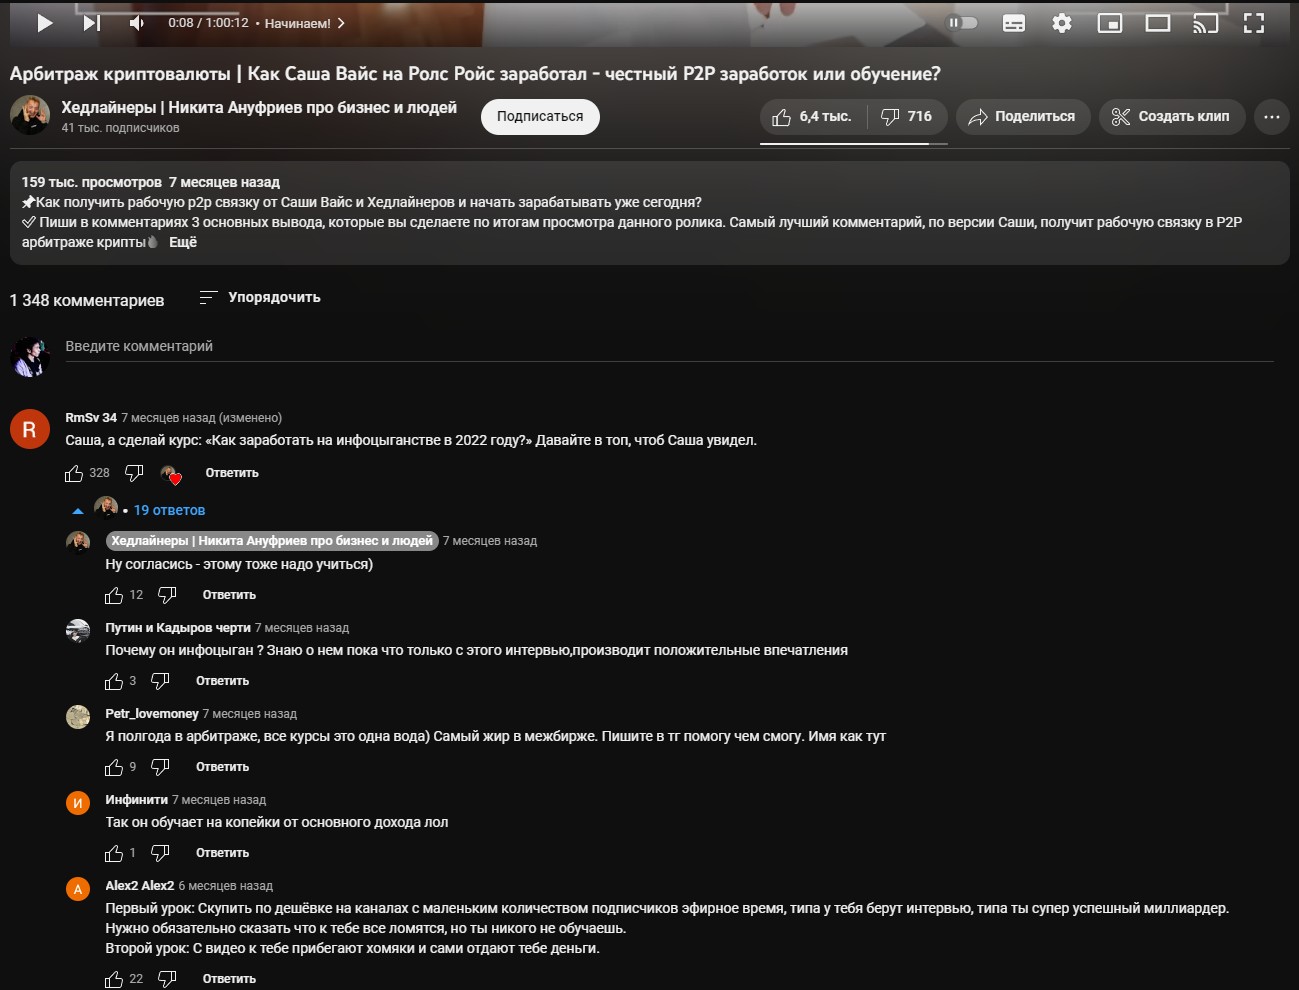Screen dimensions: 1299x990
Task: Like the 'Ну согласись' reply
Action: click(x=114, y=595)
